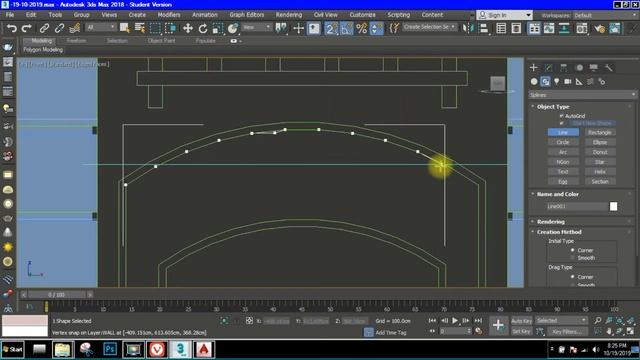The height and width of the screenshot is (360, 640).
Task: Open the Mirror tool
Action: [x=467, y=28]
